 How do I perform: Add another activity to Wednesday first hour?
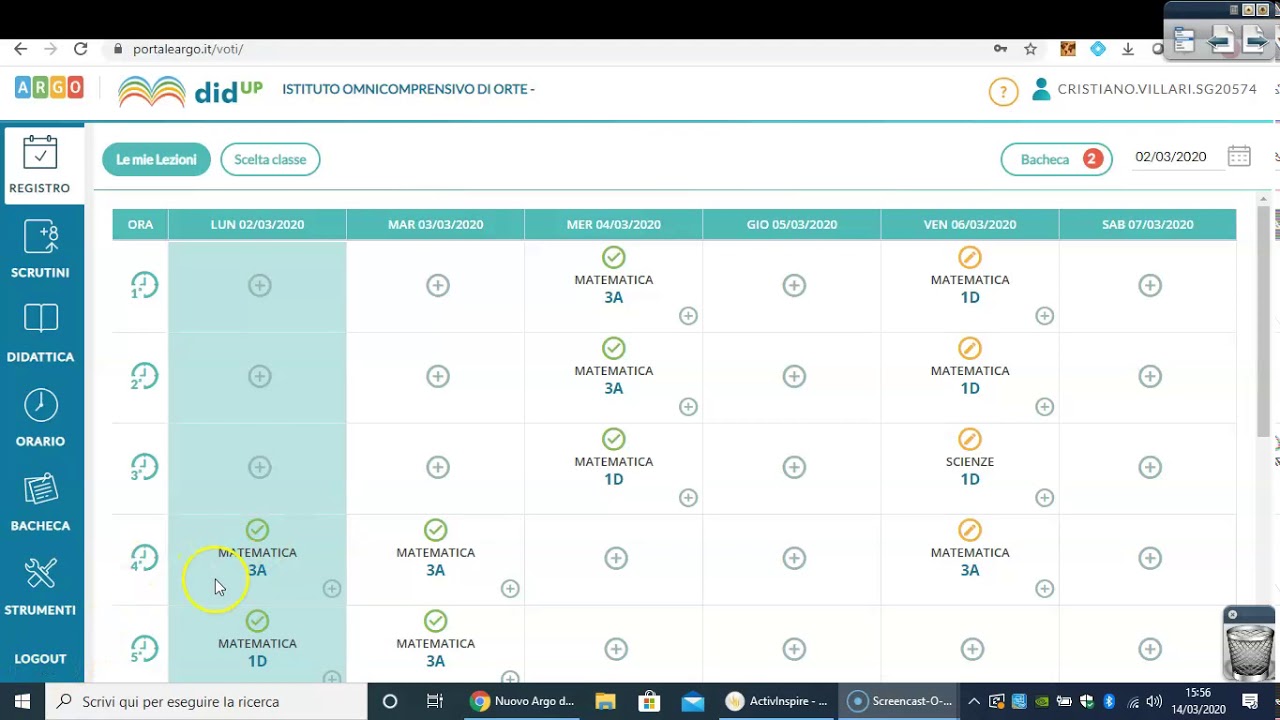[x=688, y=316]
